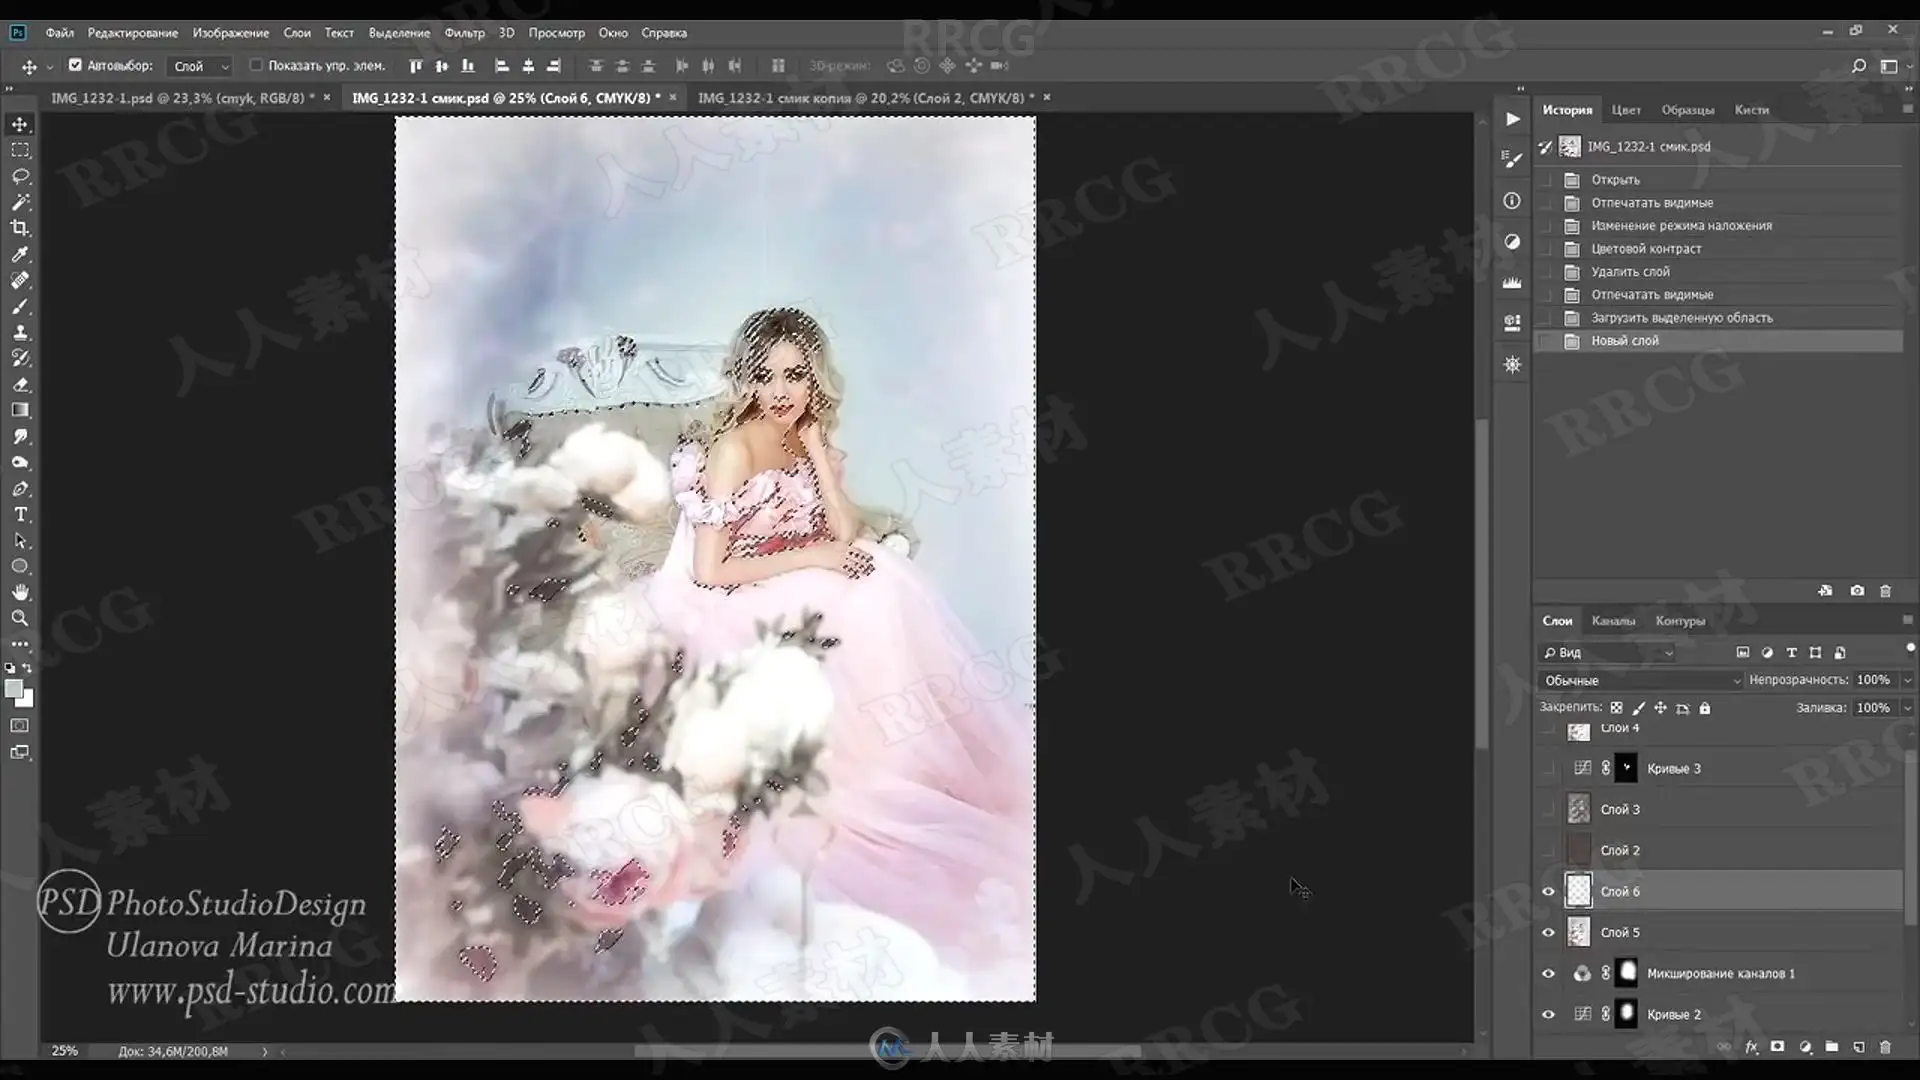Select the Crop tool
This screenshot has width=1920, height=1080.
[x=20, y=228]
